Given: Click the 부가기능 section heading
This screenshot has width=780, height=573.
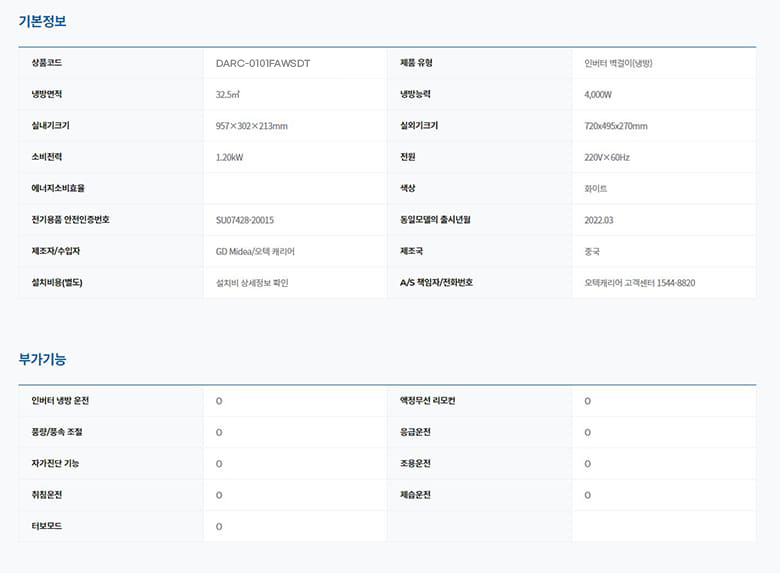Looking at the screenshot, I should coord(42,358).
